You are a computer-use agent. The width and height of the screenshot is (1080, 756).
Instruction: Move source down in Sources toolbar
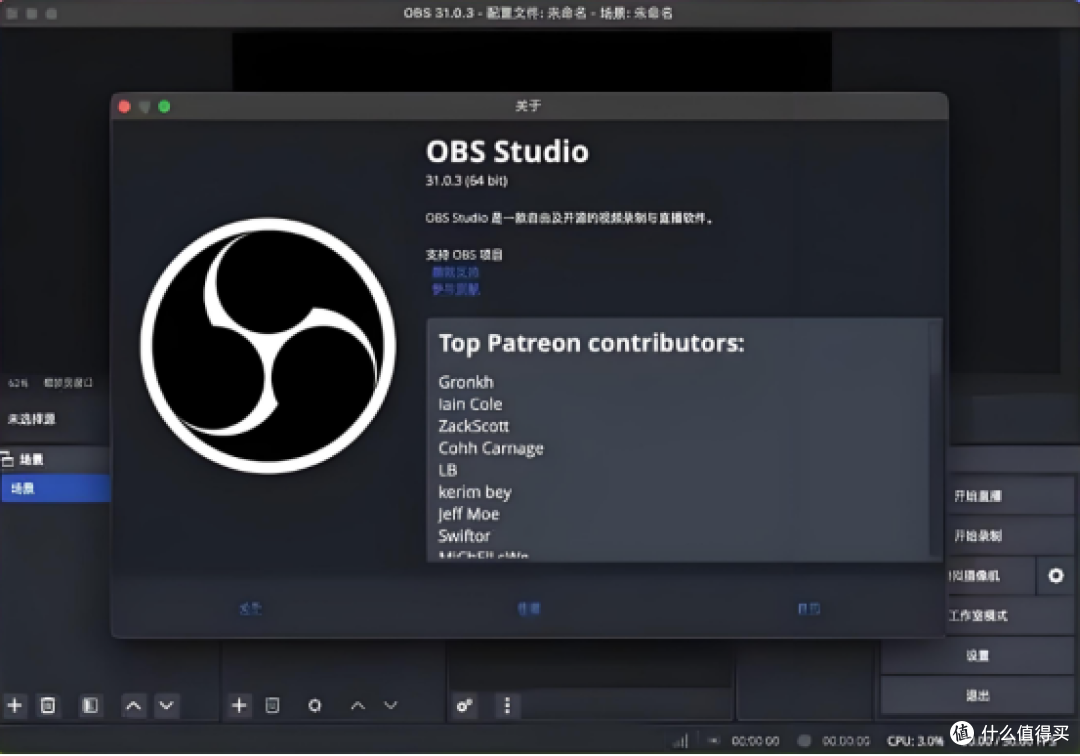coord(391,705)
